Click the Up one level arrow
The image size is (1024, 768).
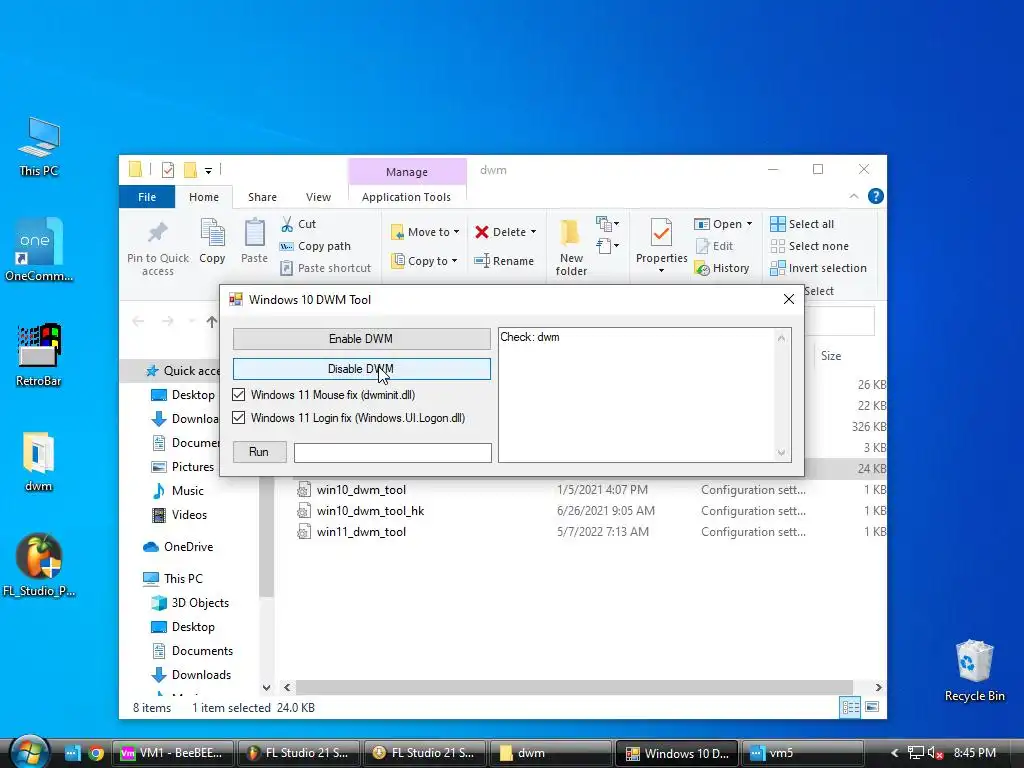tap(212, 321)
